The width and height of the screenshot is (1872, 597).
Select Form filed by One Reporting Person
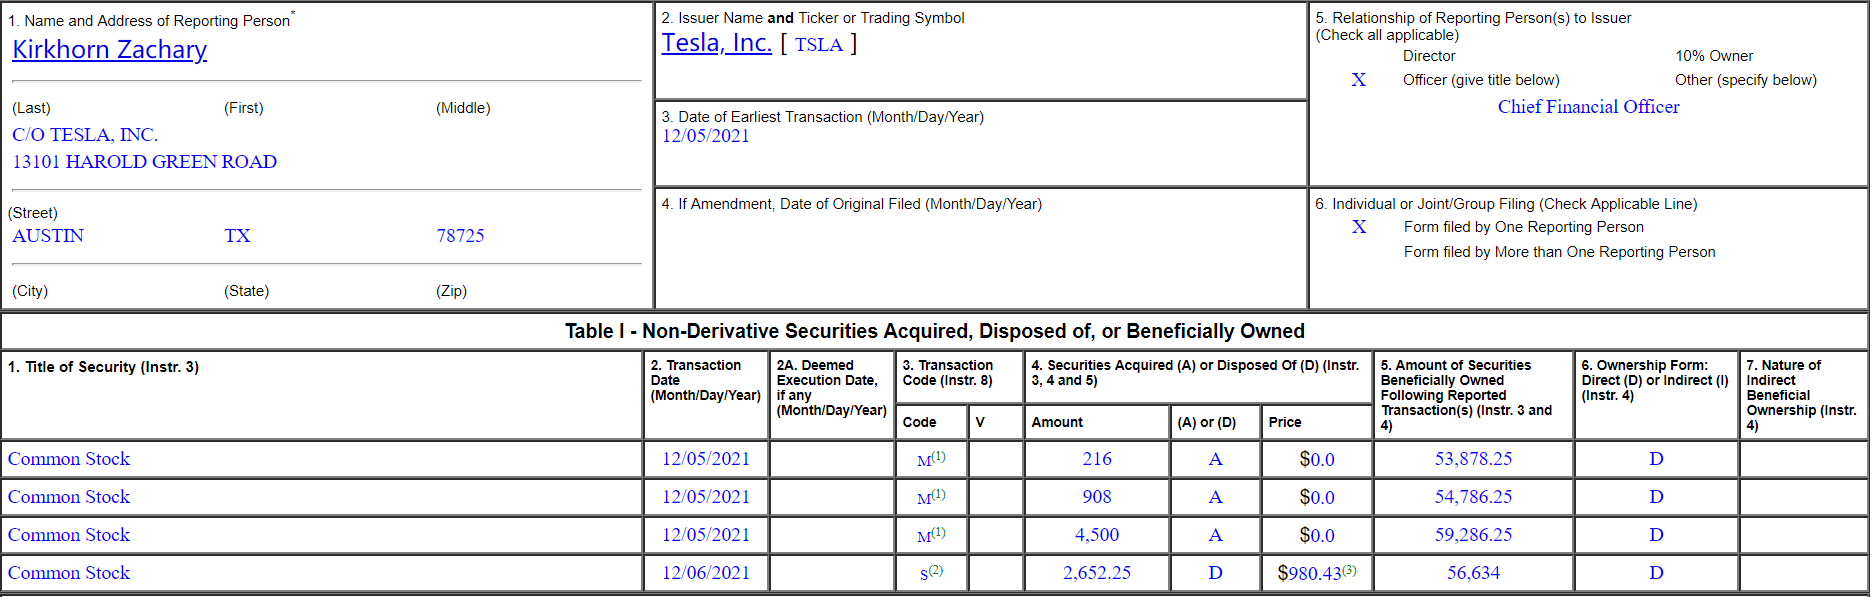pos(1359,227)
